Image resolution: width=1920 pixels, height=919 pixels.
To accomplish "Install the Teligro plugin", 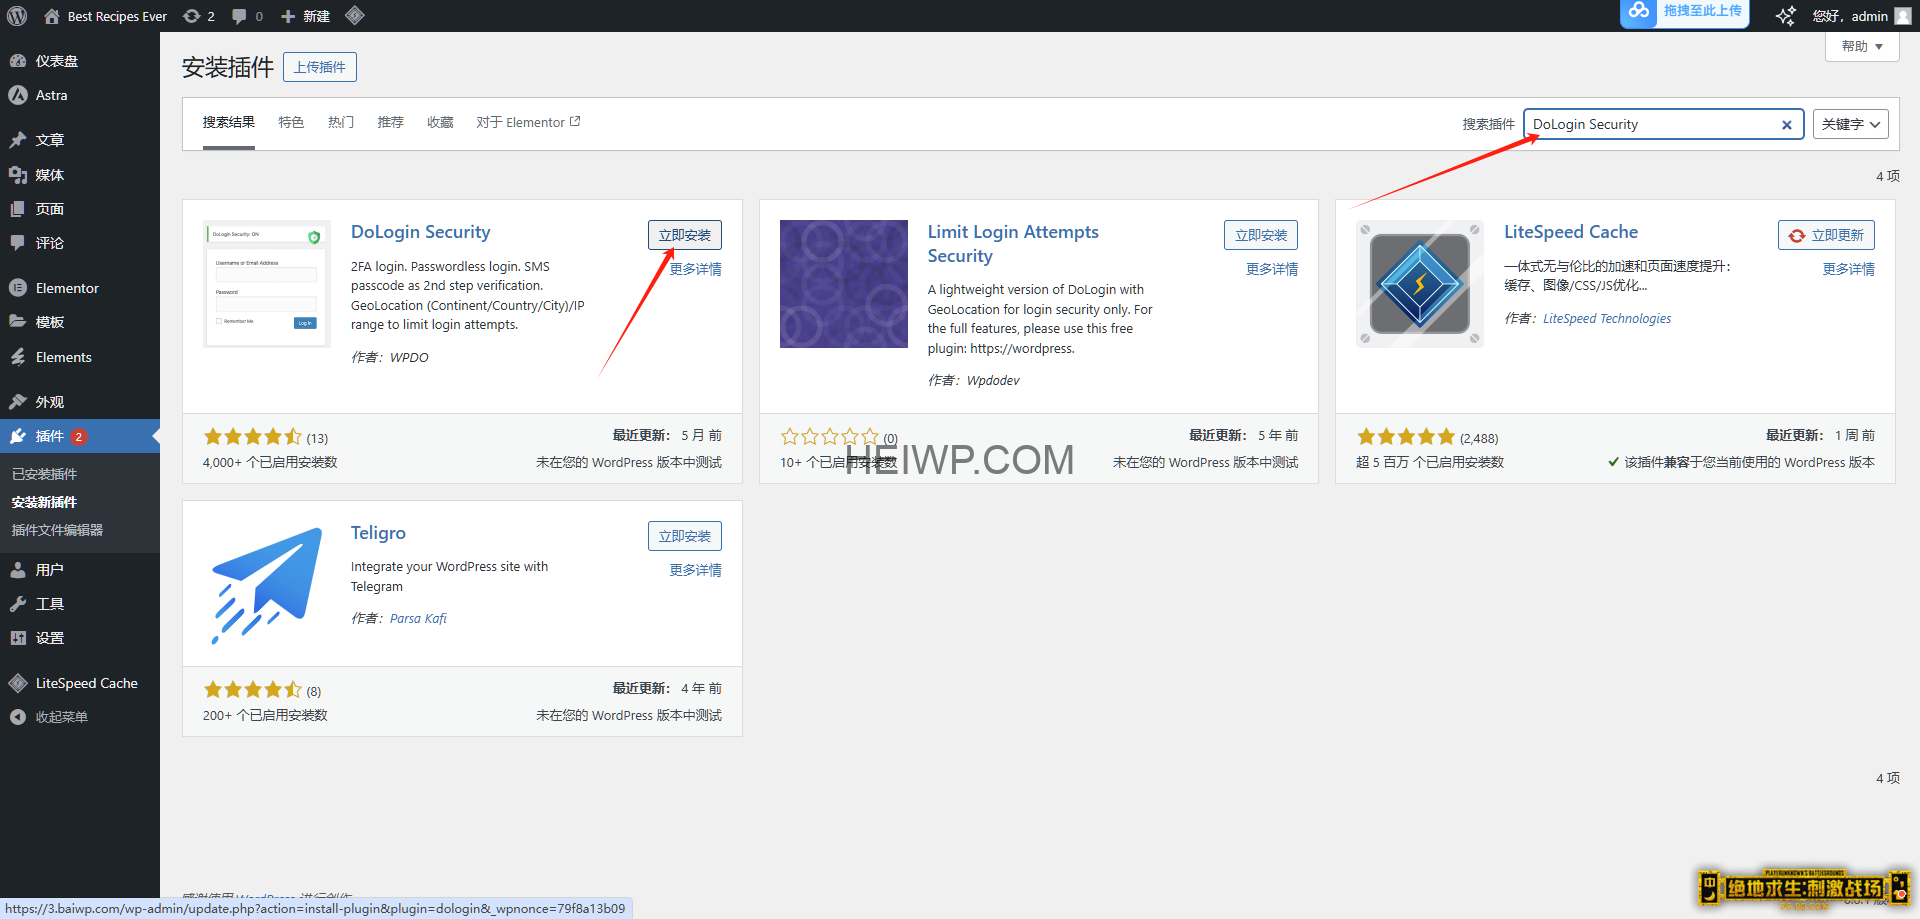I will (x=685, y=536).
